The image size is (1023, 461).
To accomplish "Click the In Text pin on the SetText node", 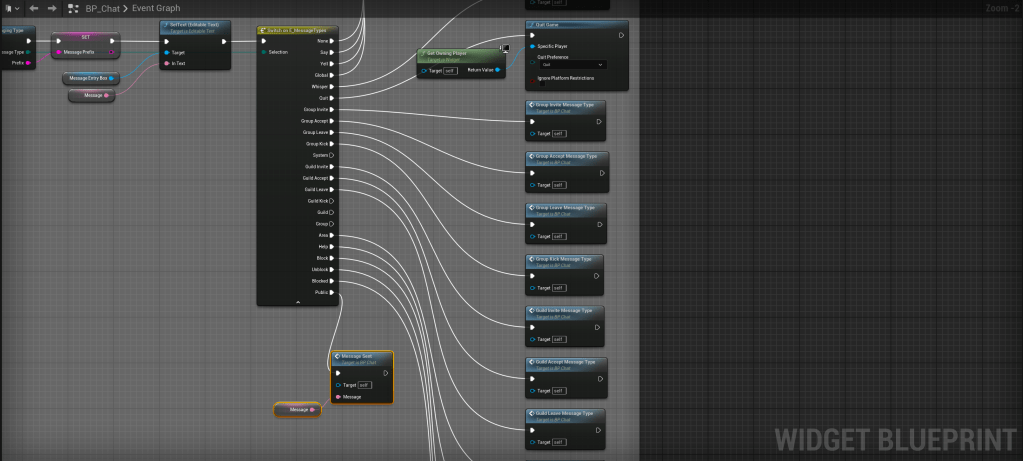I will (167, 63).
